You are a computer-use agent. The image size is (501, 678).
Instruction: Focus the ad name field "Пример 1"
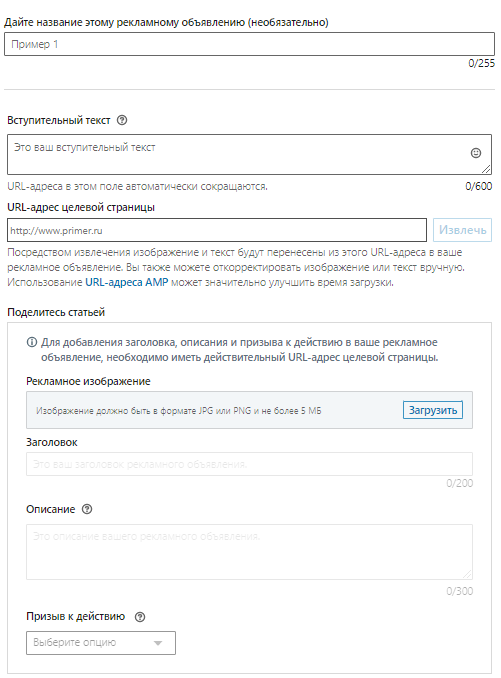point(249,44)
